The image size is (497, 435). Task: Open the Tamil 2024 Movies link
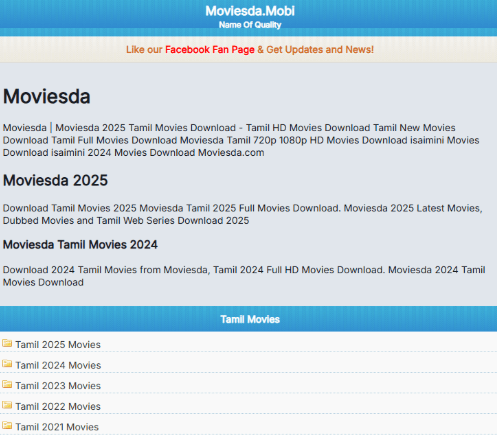(x=58, y=365)
